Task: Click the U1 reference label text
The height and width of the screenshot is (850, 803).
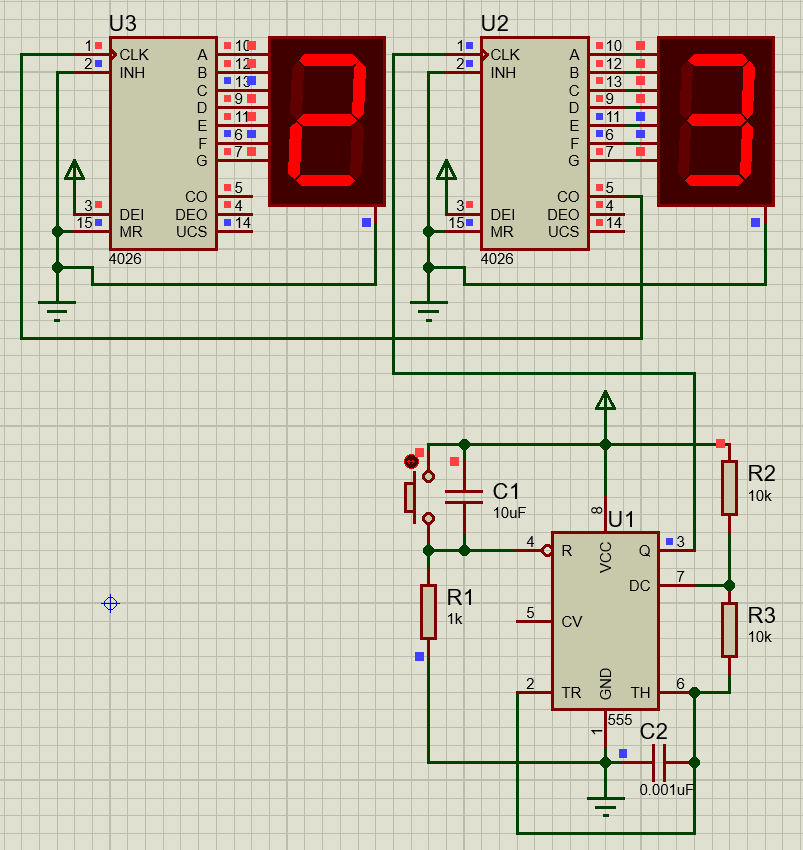Action: tap(621, 519)
